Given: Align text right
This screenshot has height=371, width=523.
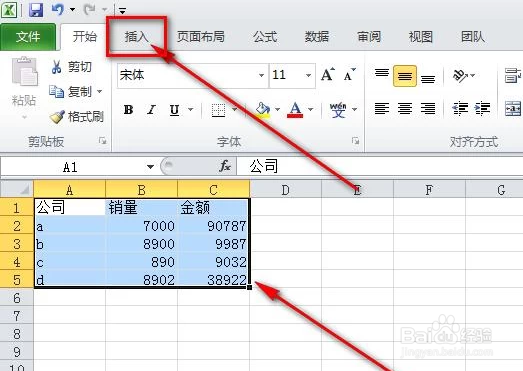Looking at the screenshot, I should click(428, 109).
